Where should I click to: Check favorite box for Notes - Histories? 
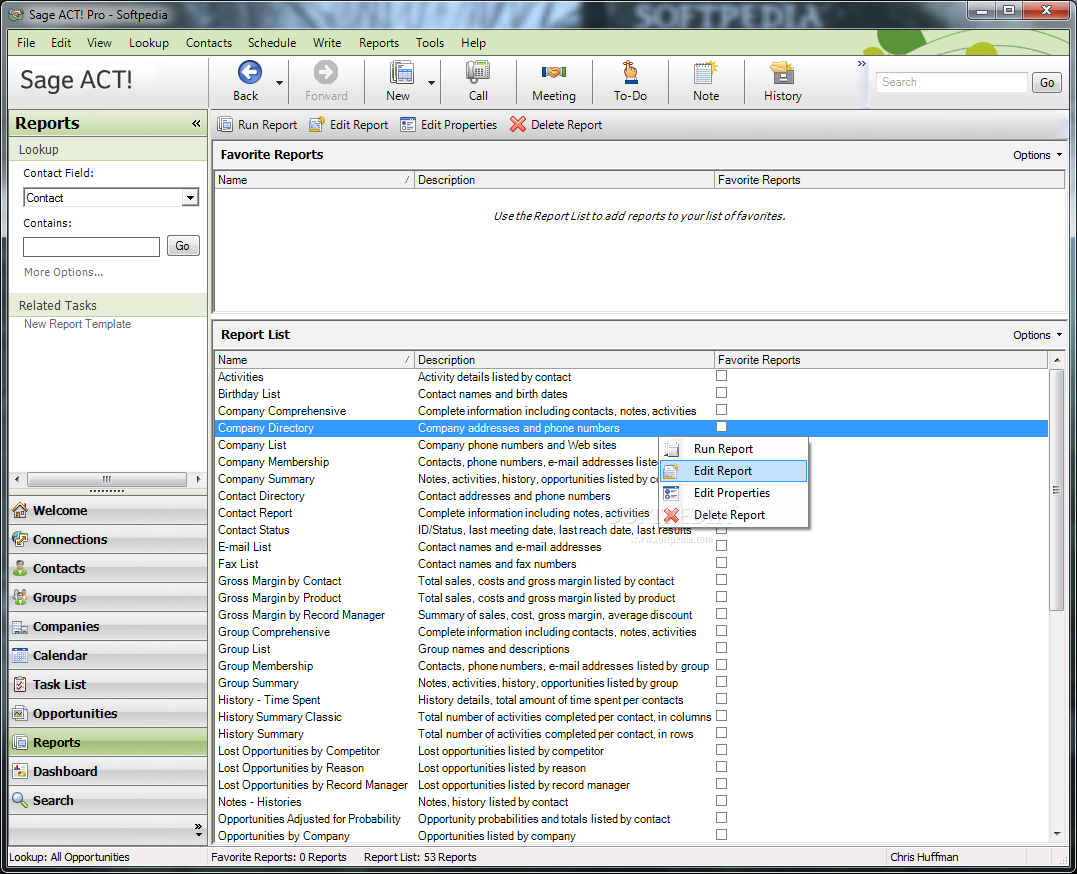[721, 801]
